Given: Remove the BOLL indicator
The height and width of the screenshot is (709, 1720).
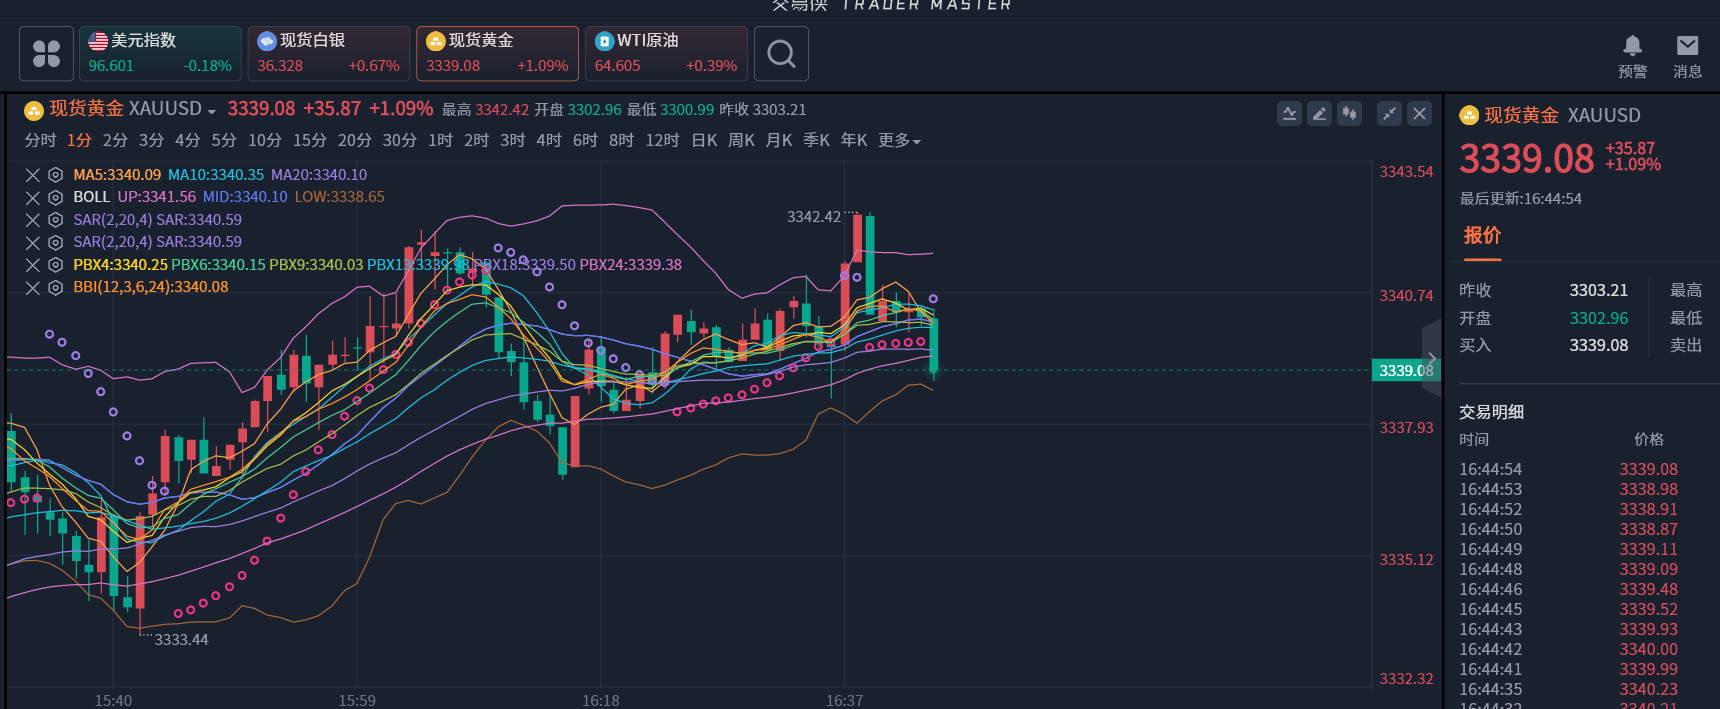Looking at the screenshot, I should (33, 198).
